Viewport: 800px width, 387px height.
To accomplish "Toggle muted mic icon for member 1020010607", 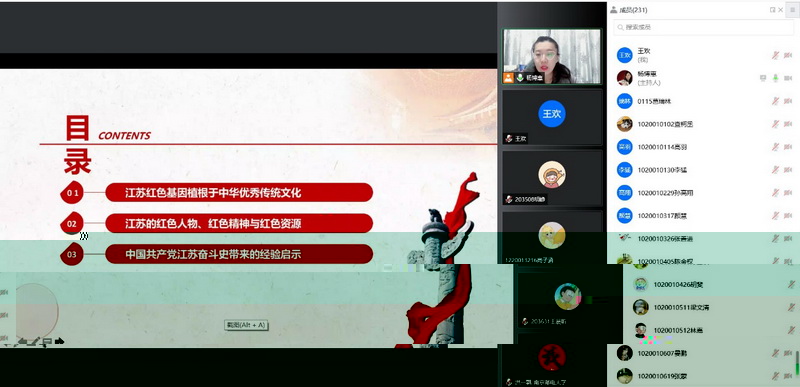I will click(775, 353).
